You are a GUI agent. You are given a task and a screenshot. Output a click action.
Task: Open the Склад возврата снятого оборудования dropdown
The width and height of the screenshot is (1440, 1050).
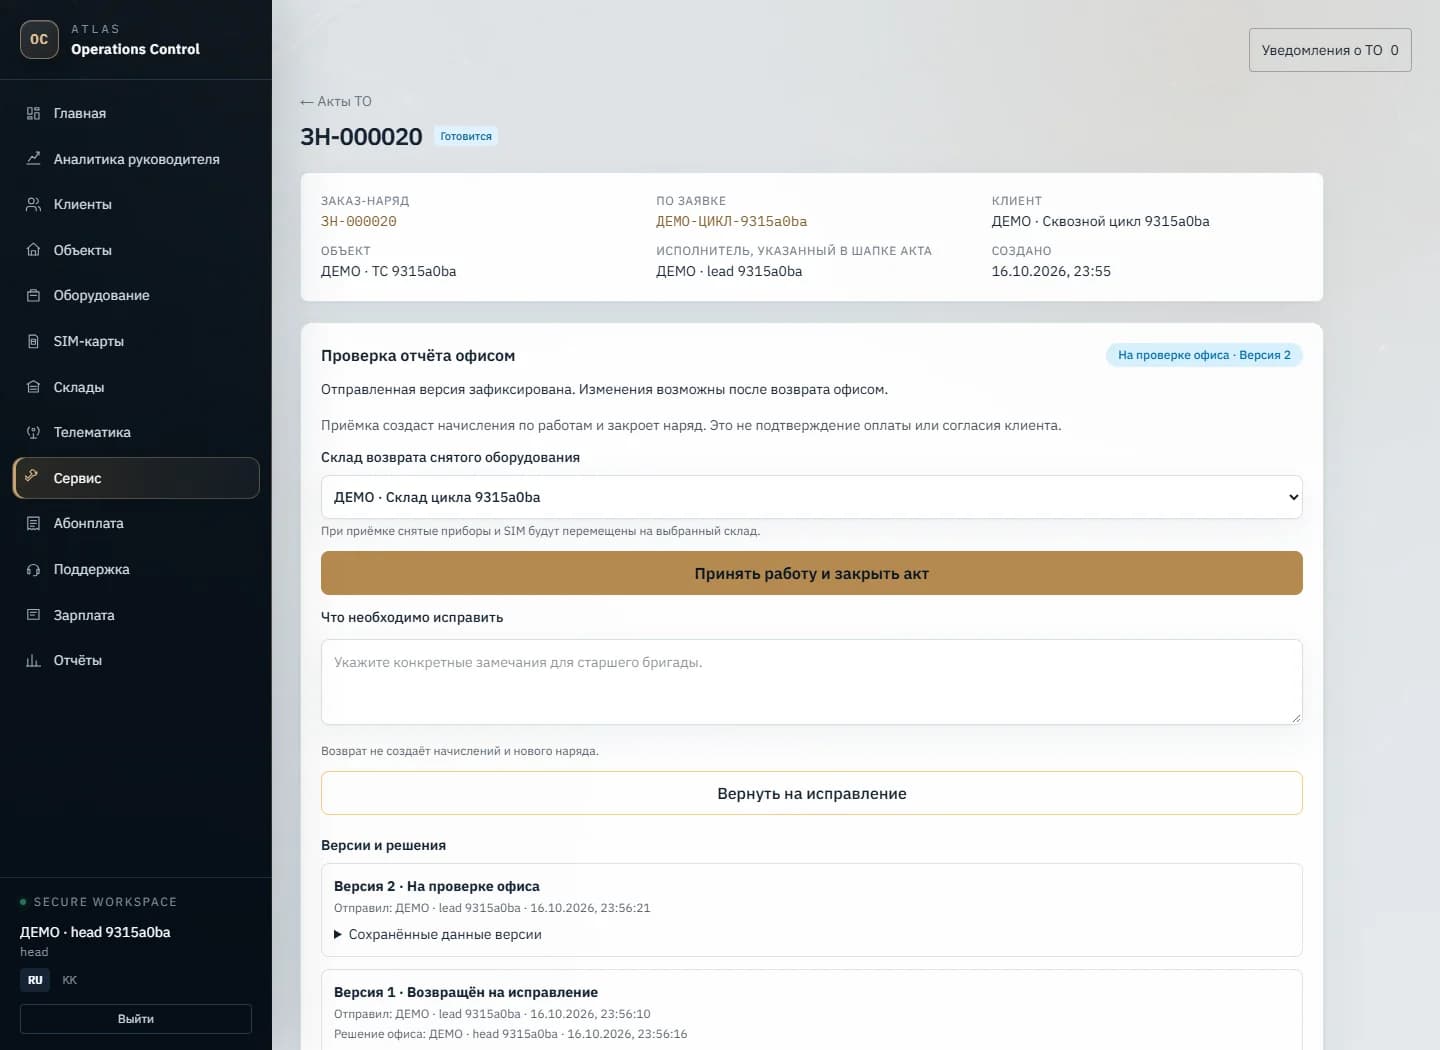pos(811,497)
